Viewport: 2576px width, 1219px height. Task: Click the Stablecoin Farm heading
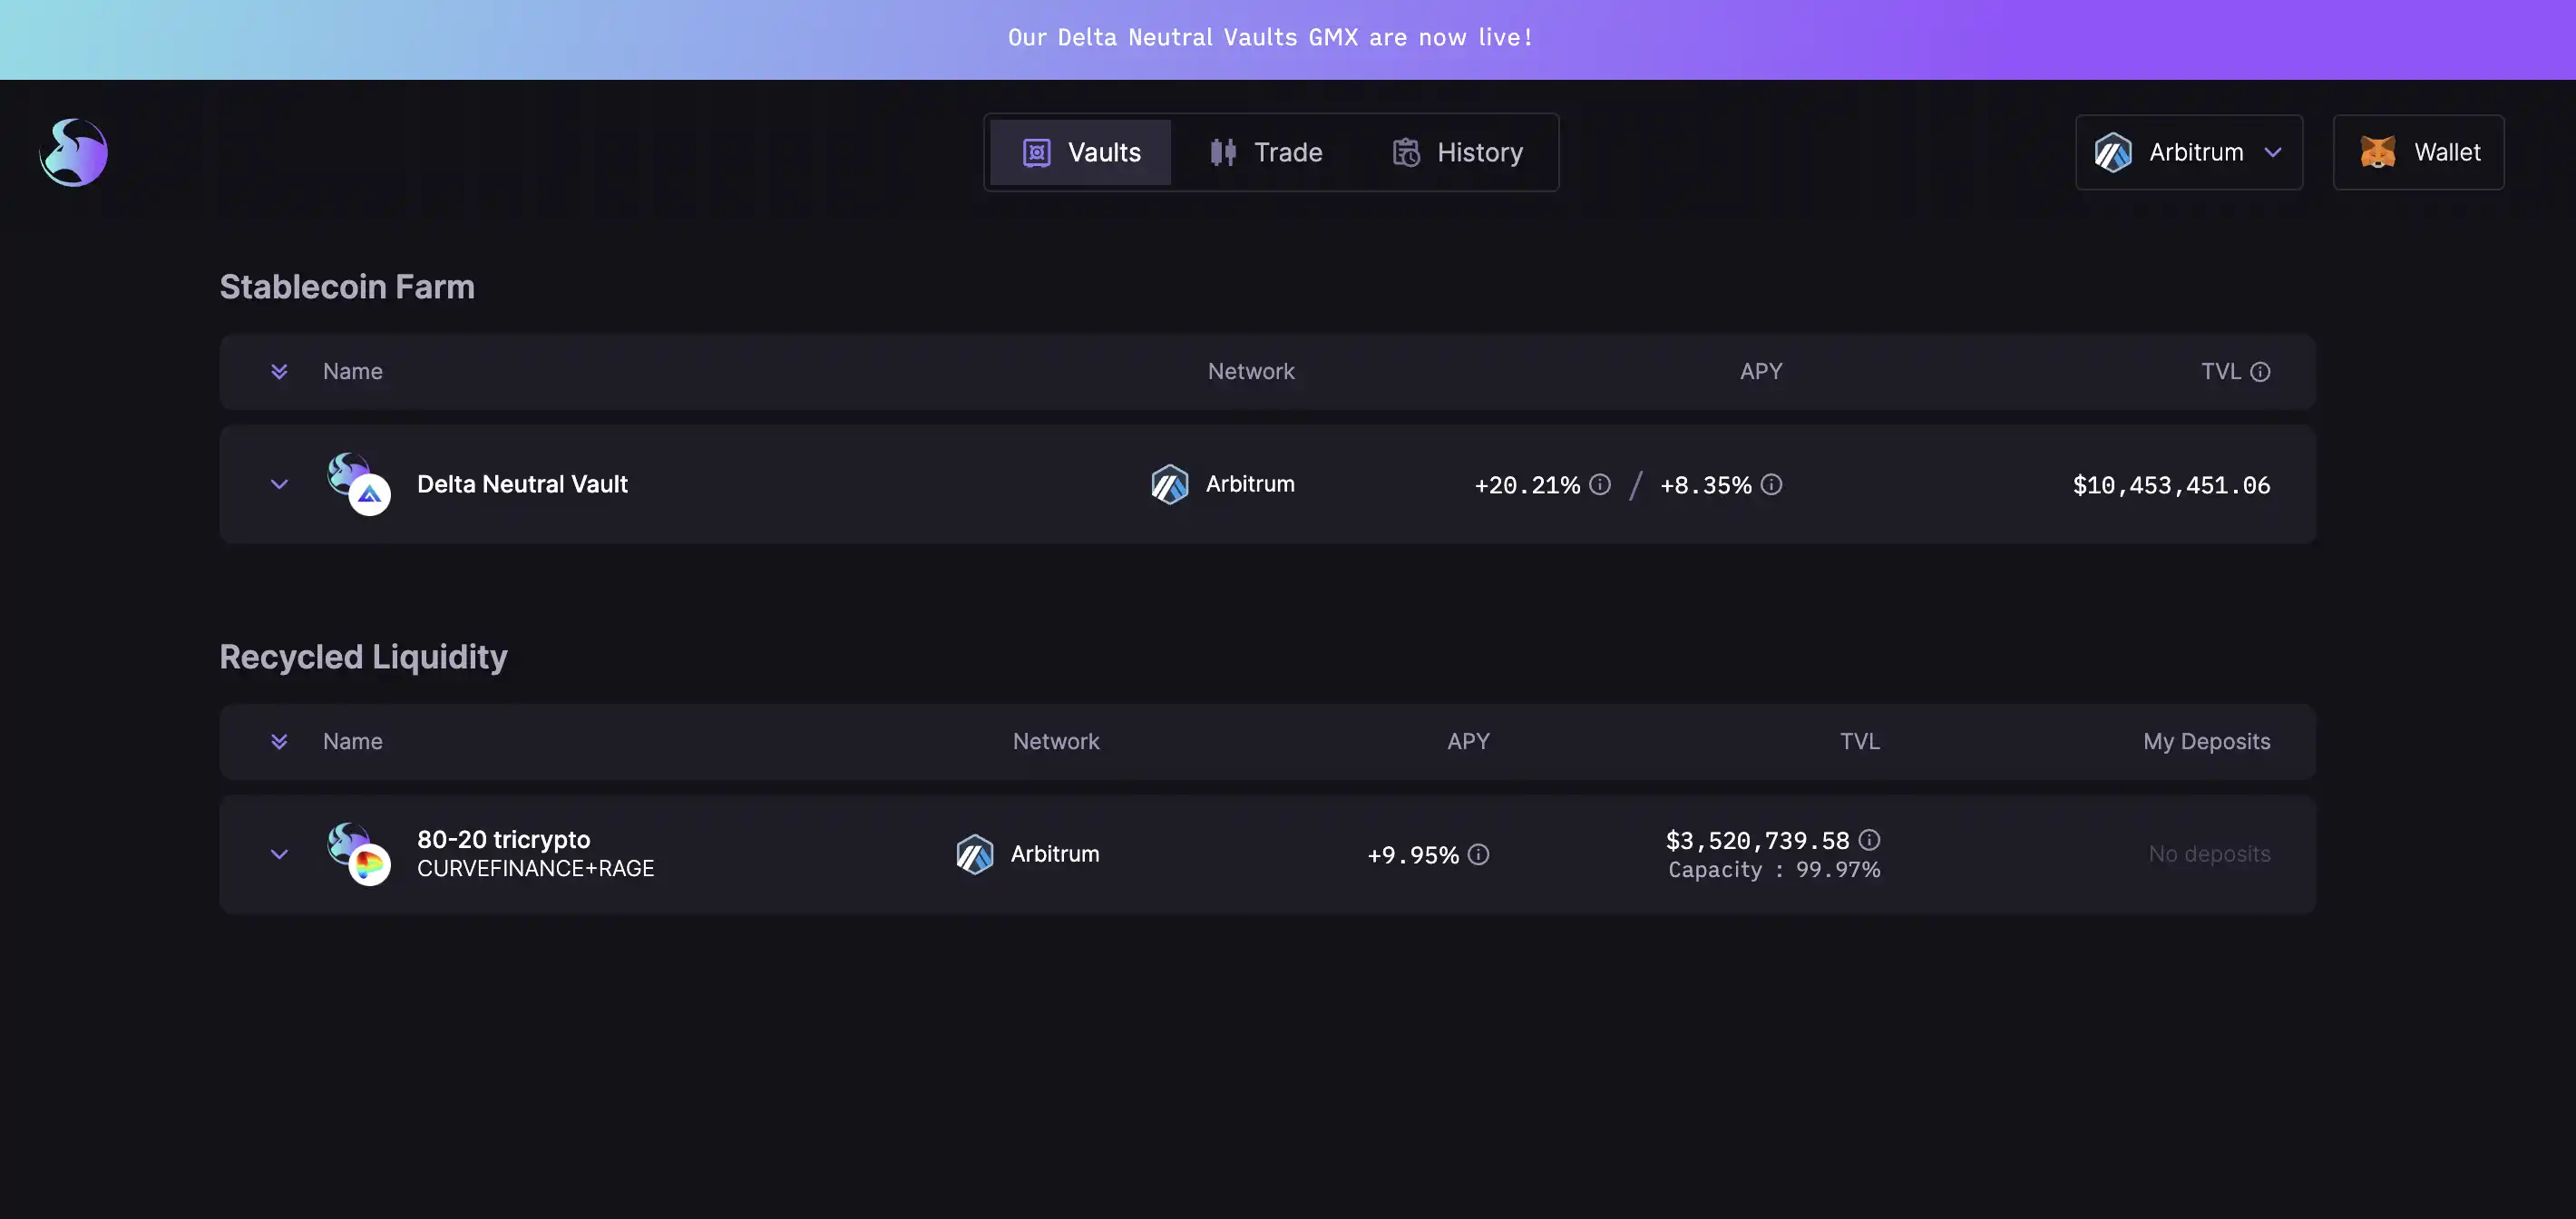[x=347, y=287]
